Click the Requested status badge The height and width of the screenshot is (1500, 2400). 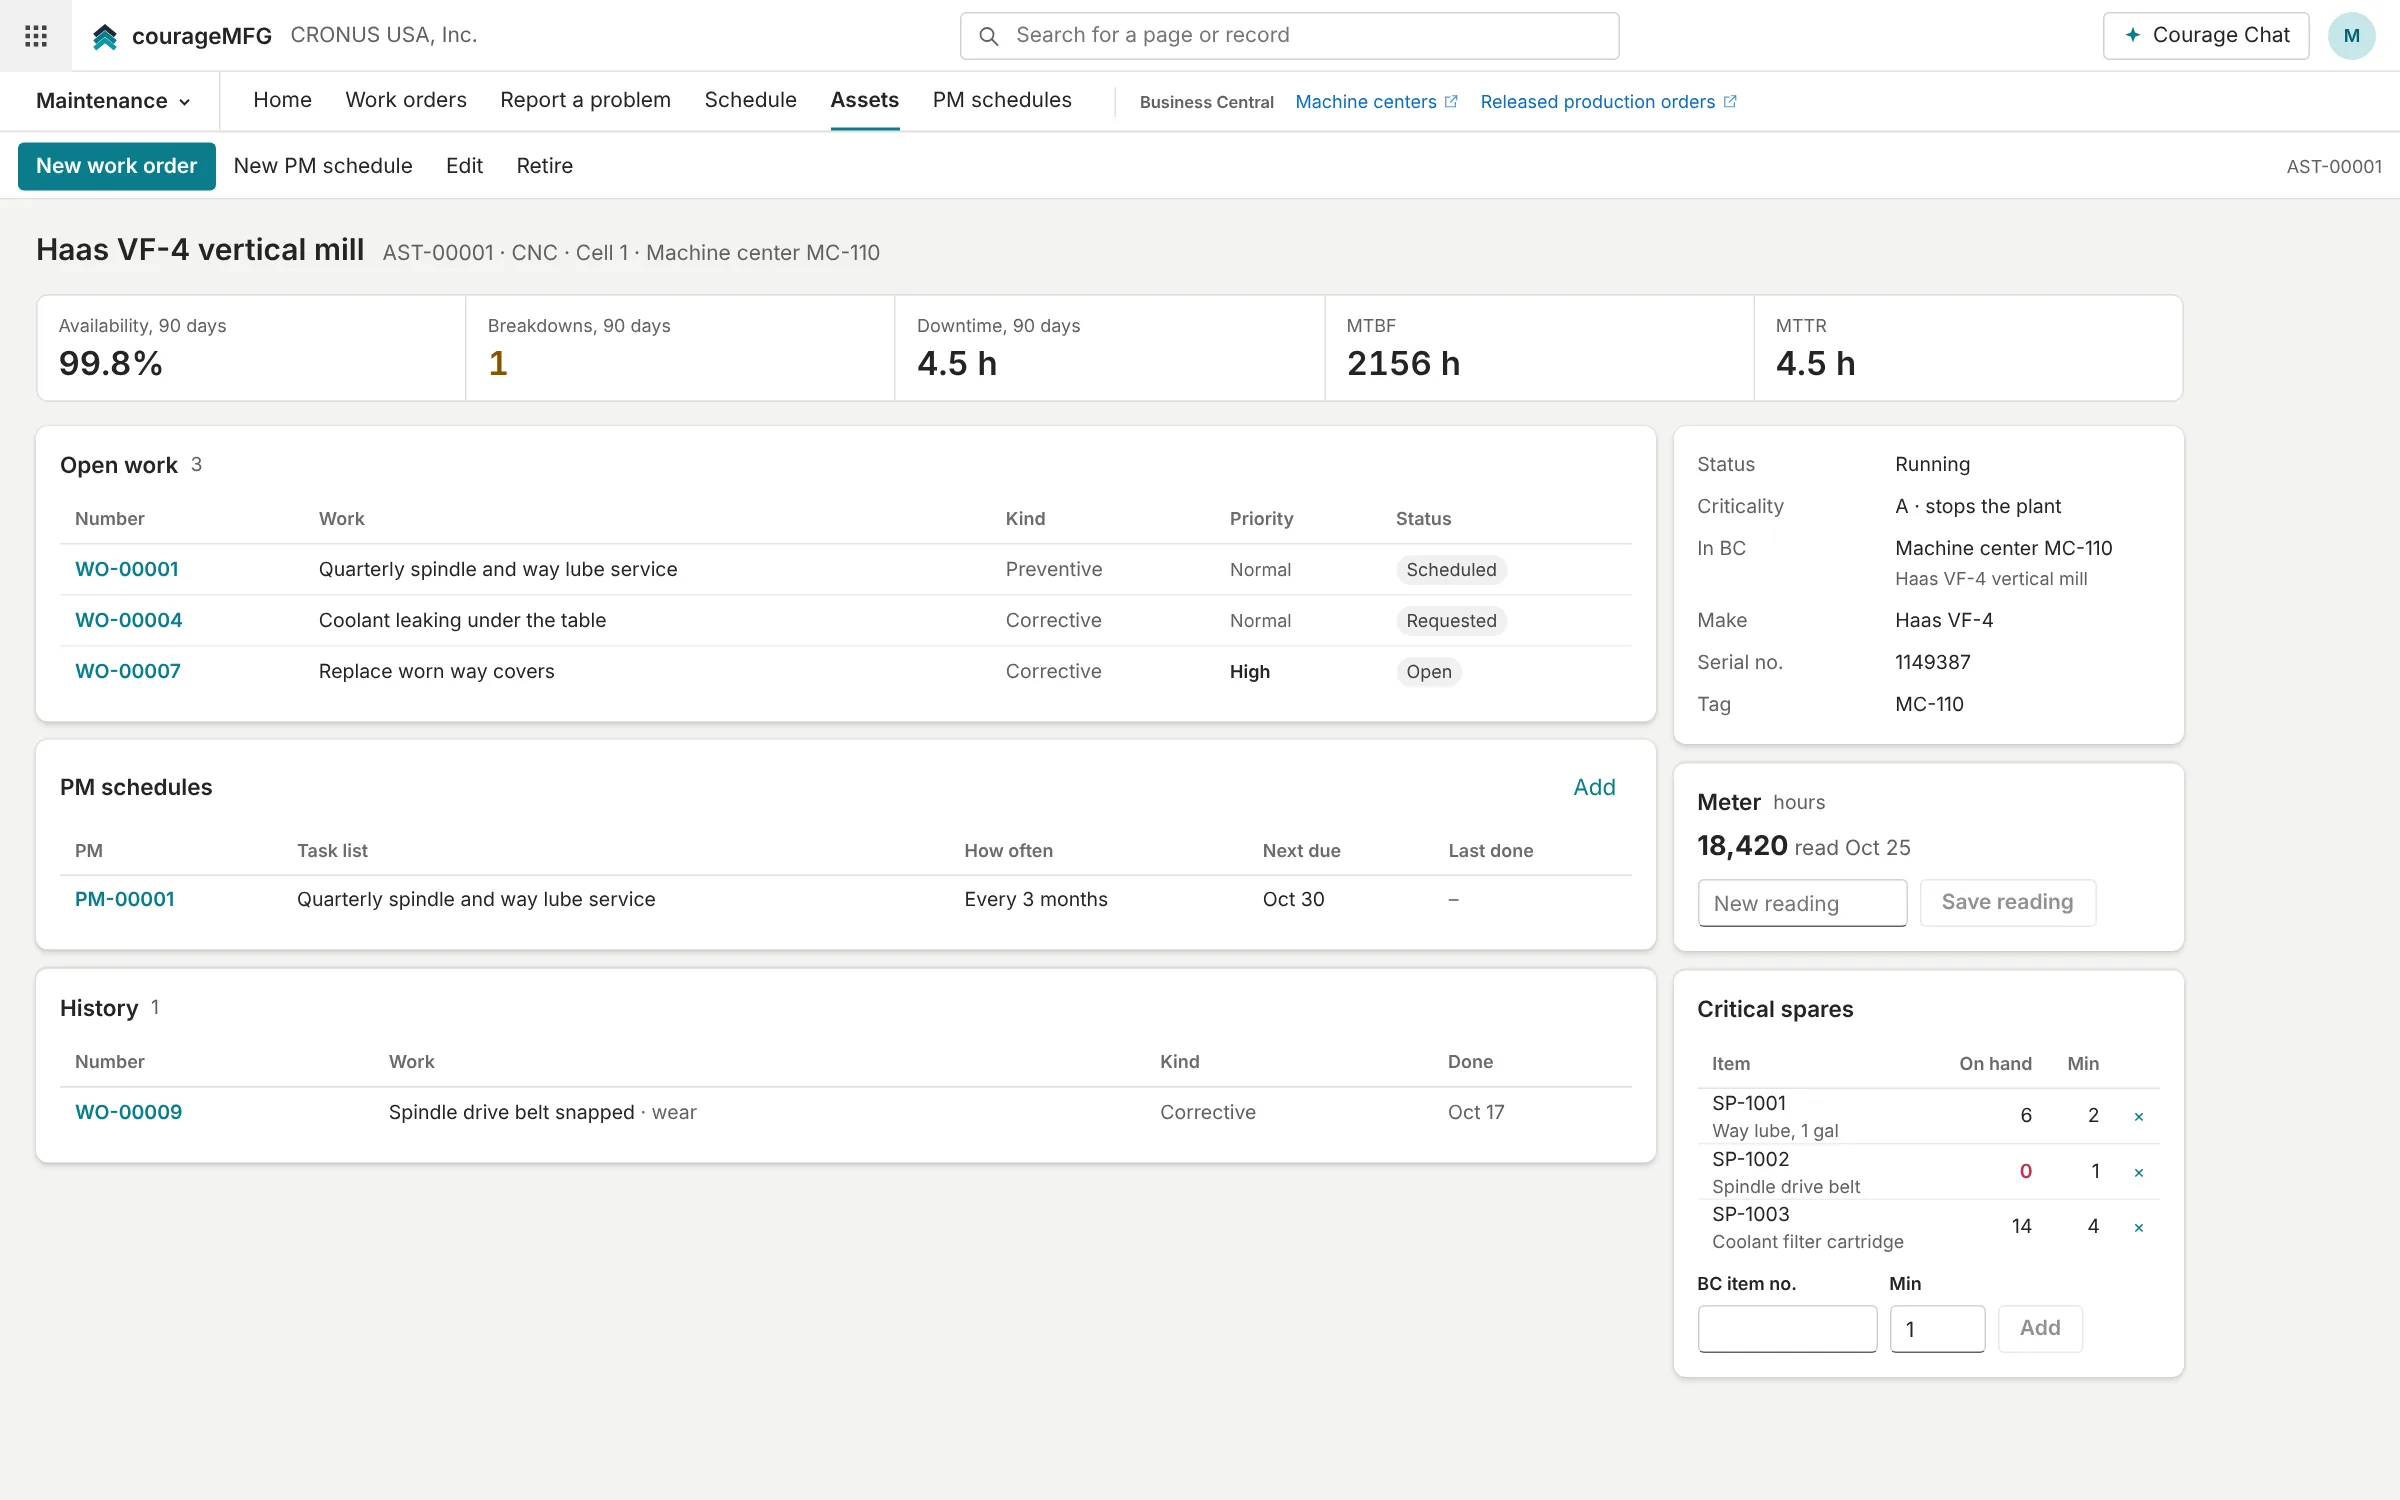click(x=1451, y=621)
